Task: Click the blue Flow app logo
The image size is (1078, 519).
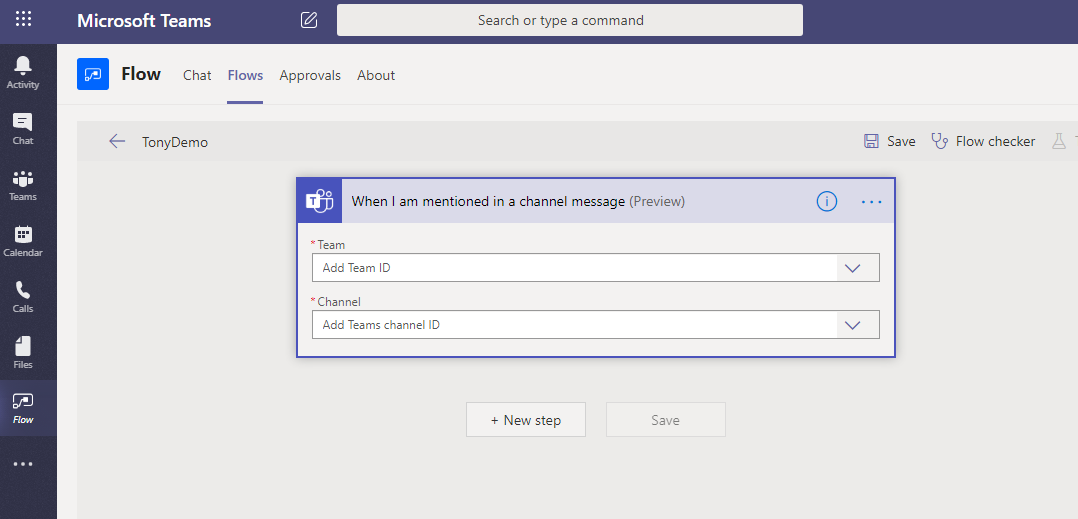Action: (x=93, y=74)
